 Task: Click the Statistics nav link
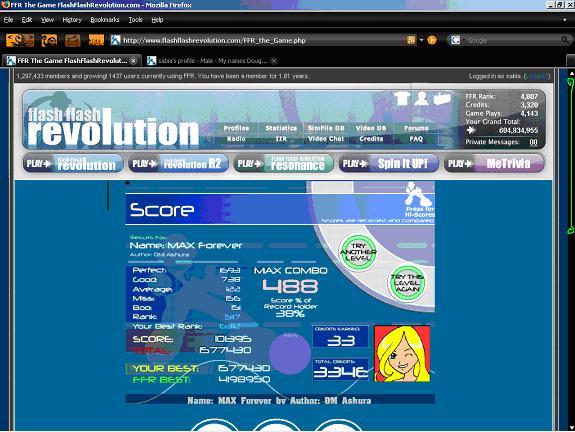(x=281, y=128)
